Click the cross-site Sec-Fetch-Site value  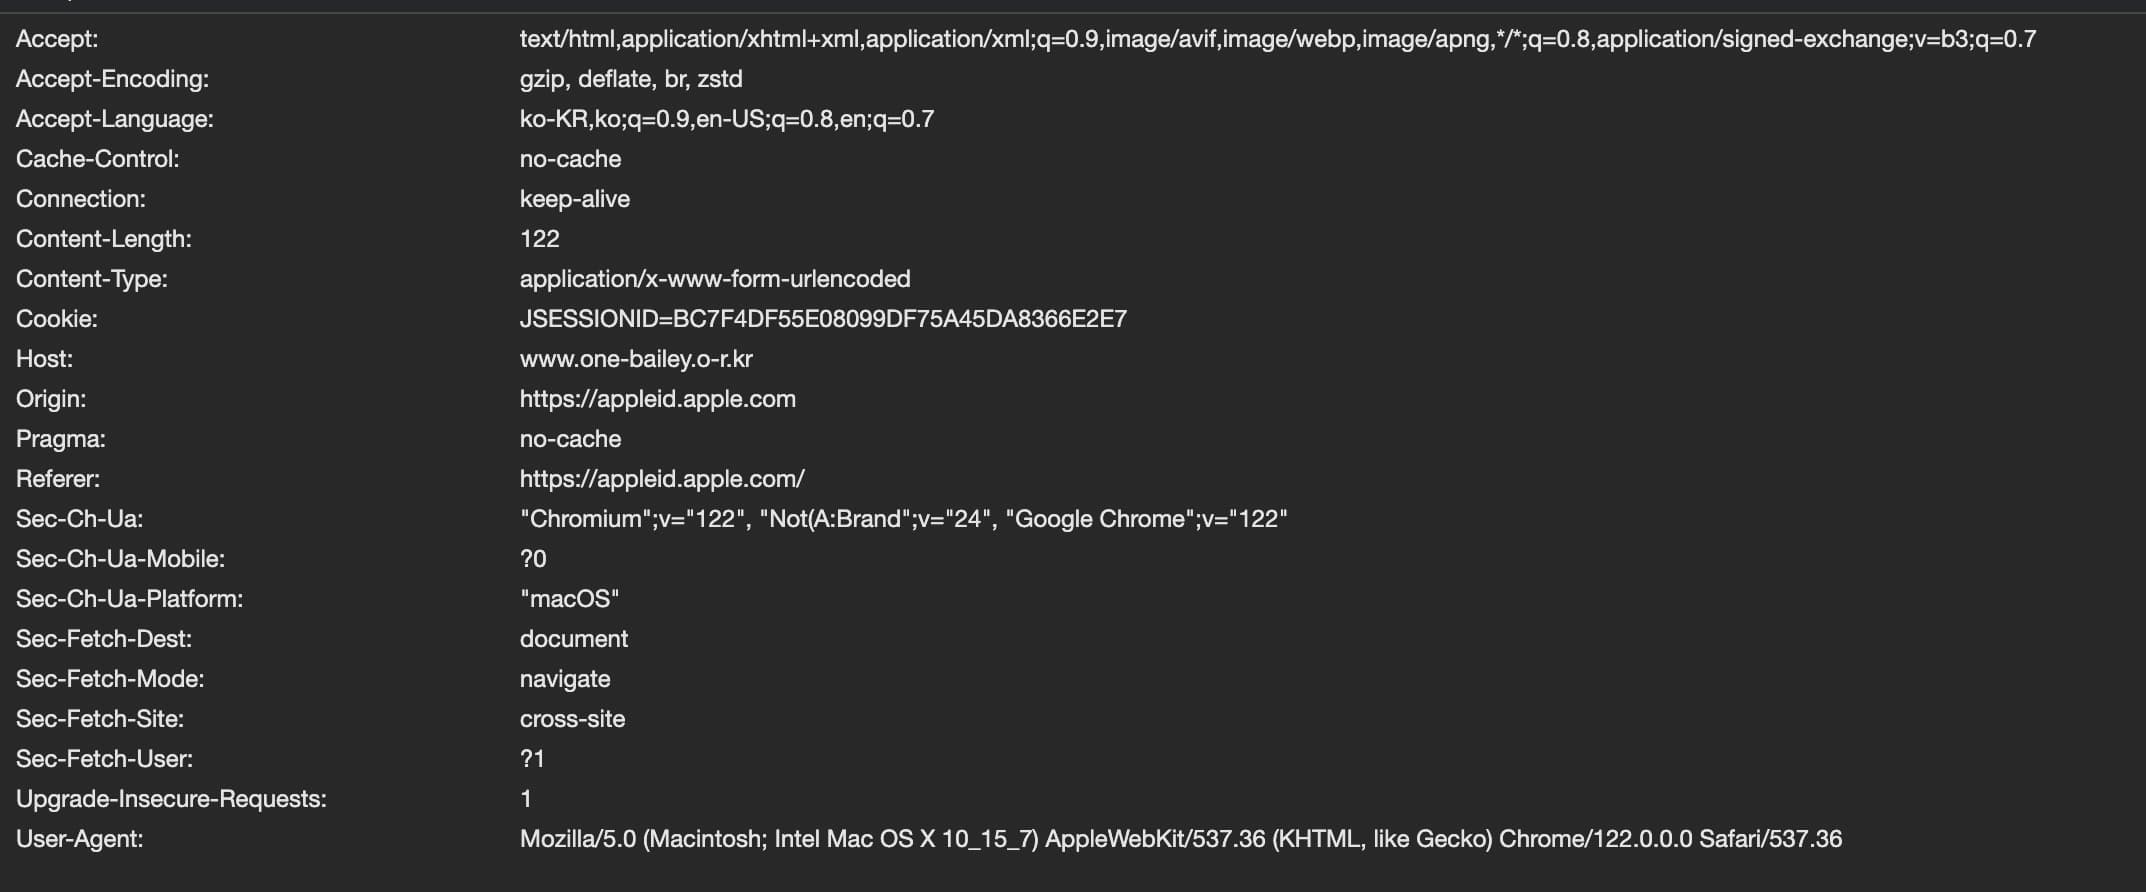(572, 719)
